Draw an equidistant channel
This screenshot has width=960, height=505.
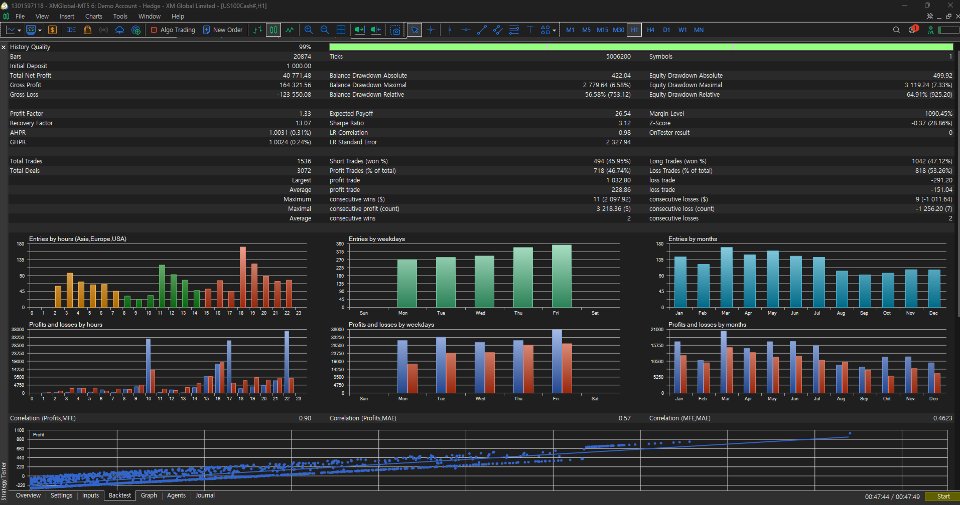pyautogui.click(x=498, y=29)
